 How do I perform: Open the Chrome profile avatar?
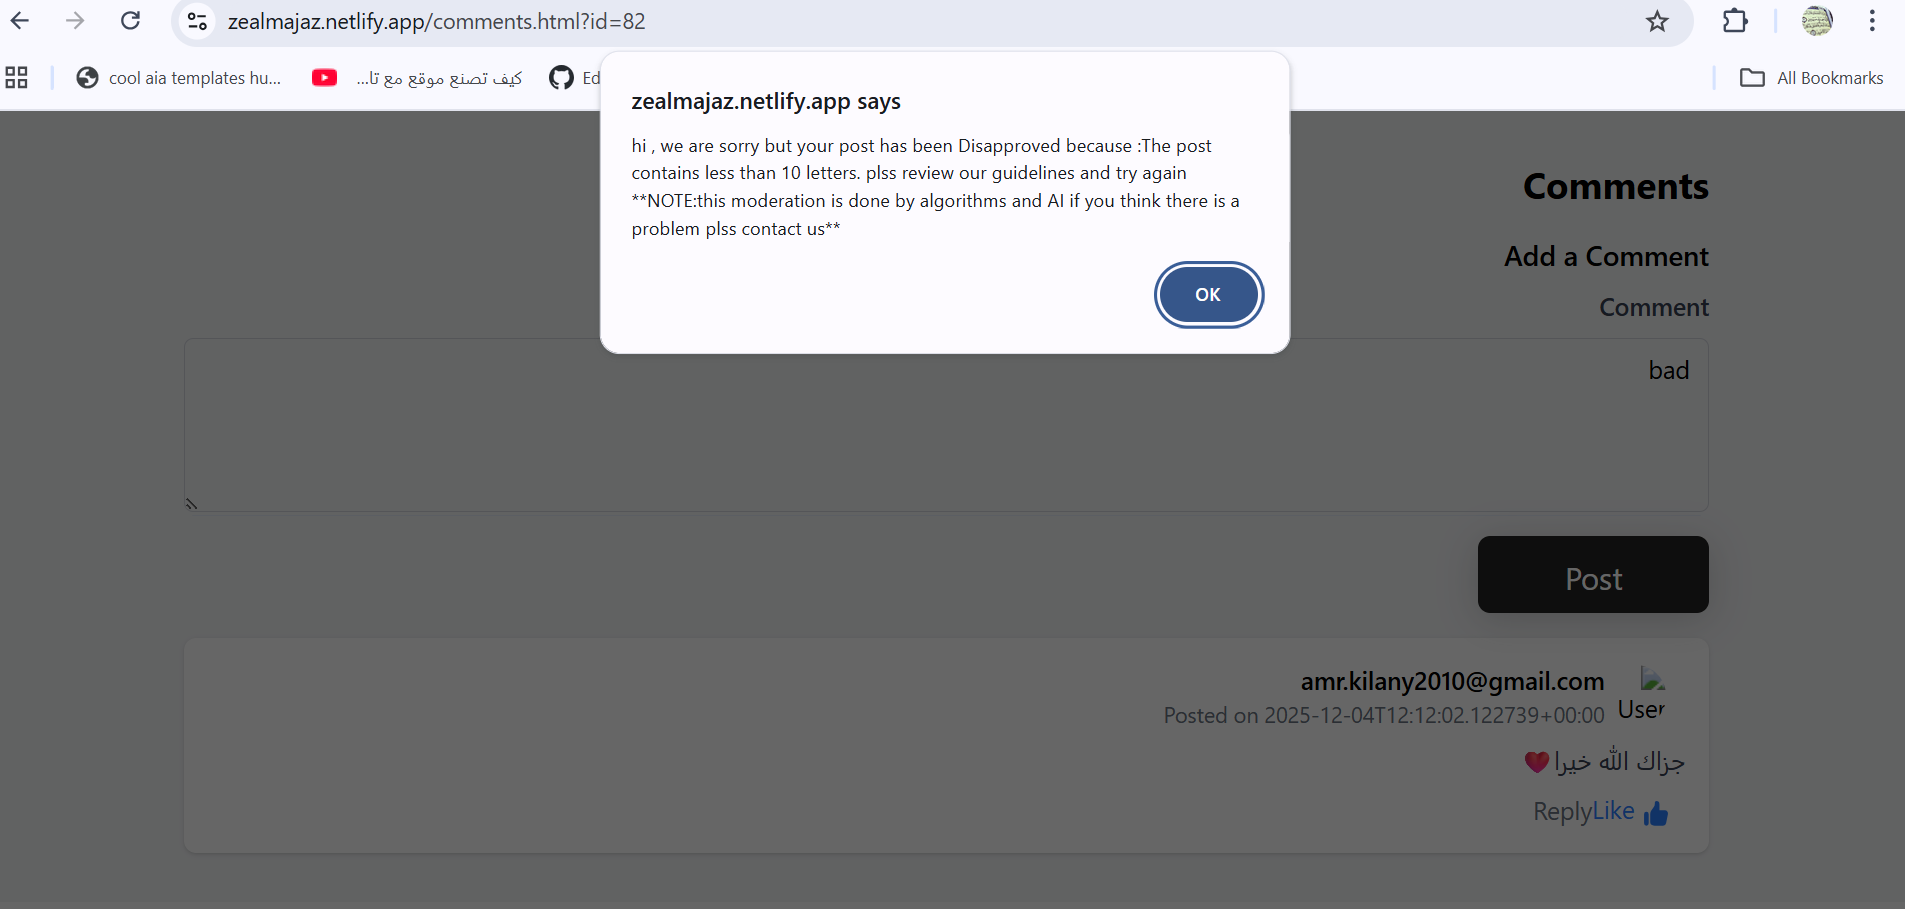1817,21
